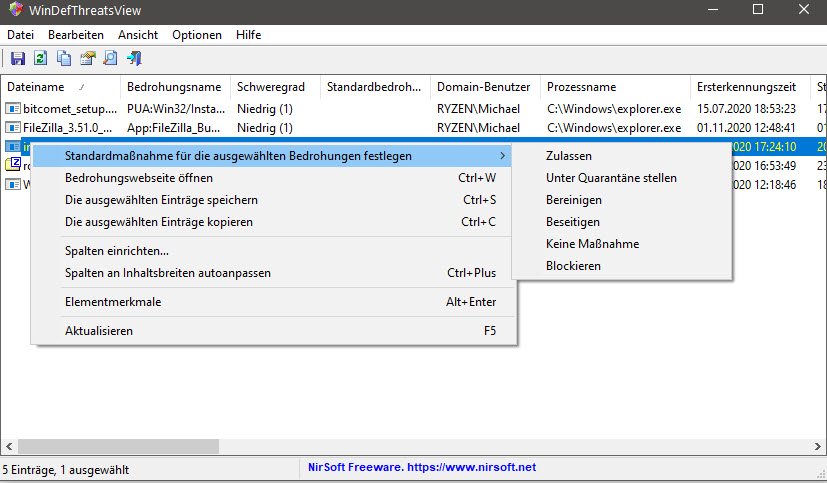Choose Bedrohungswebseite öffnen in context menu
This screenshot has height=483, width=827.
tap(274, 178)
